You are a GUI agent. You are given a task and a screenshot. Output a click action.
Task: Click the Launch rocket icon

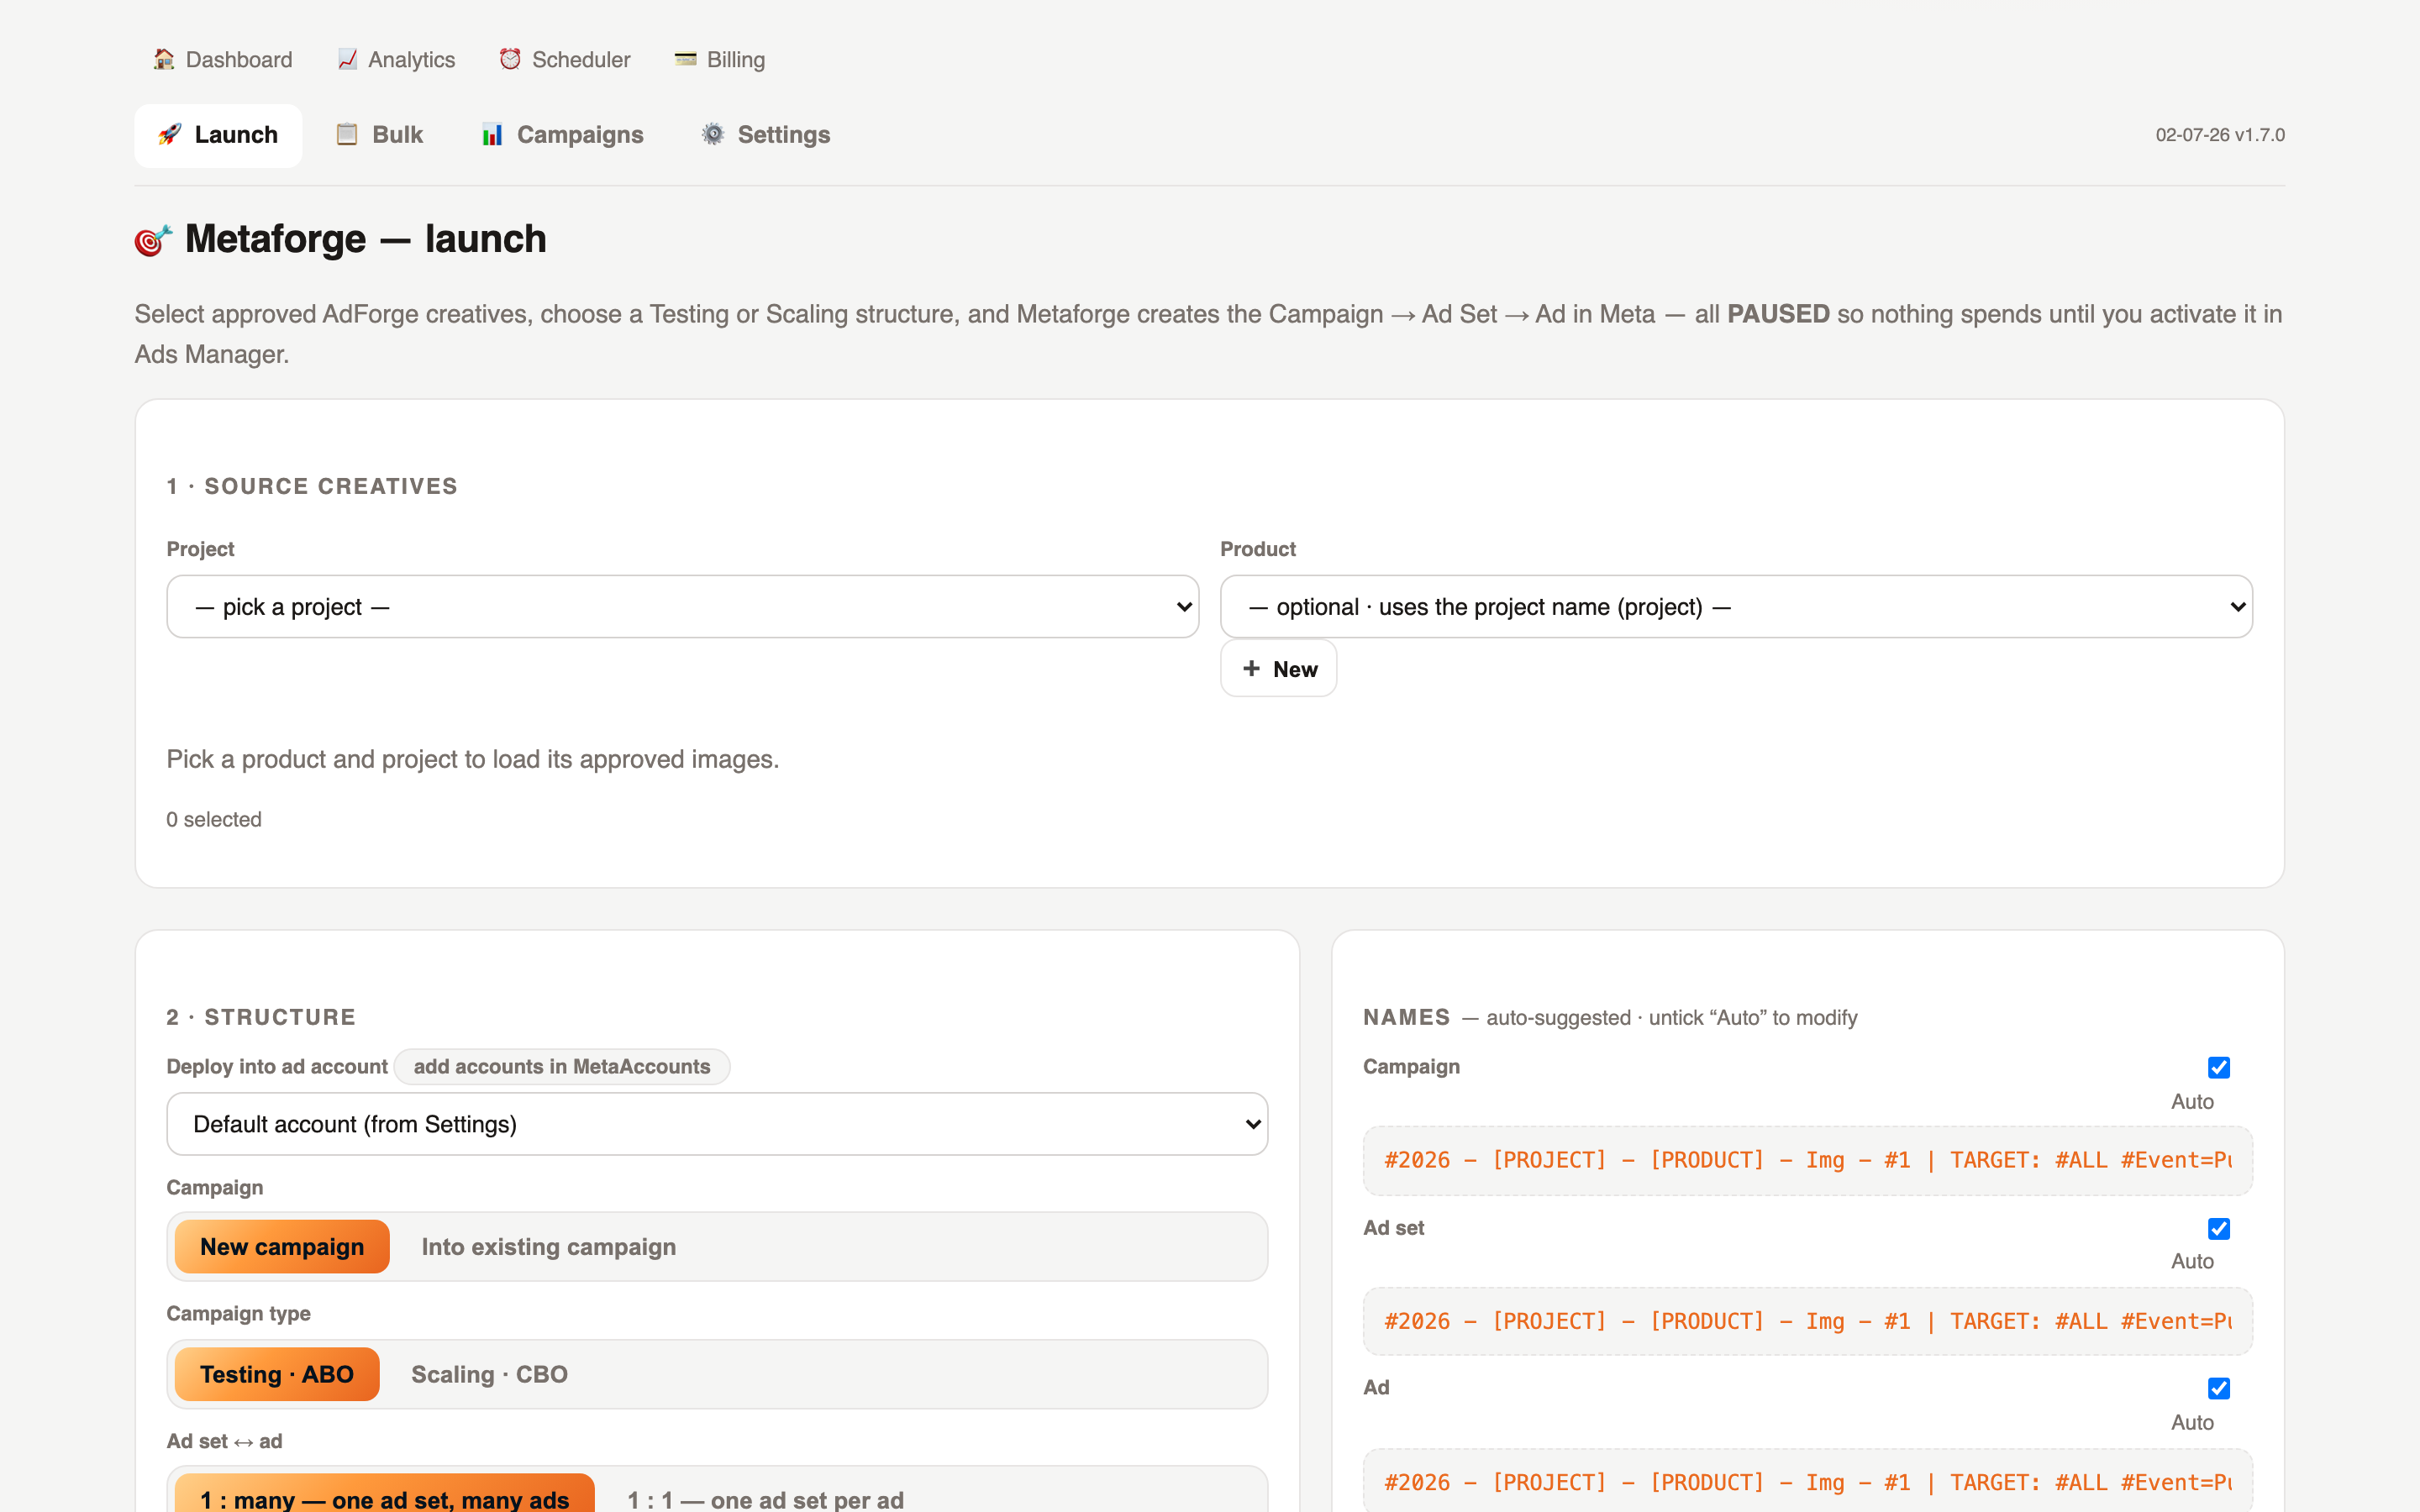[170, 134]
